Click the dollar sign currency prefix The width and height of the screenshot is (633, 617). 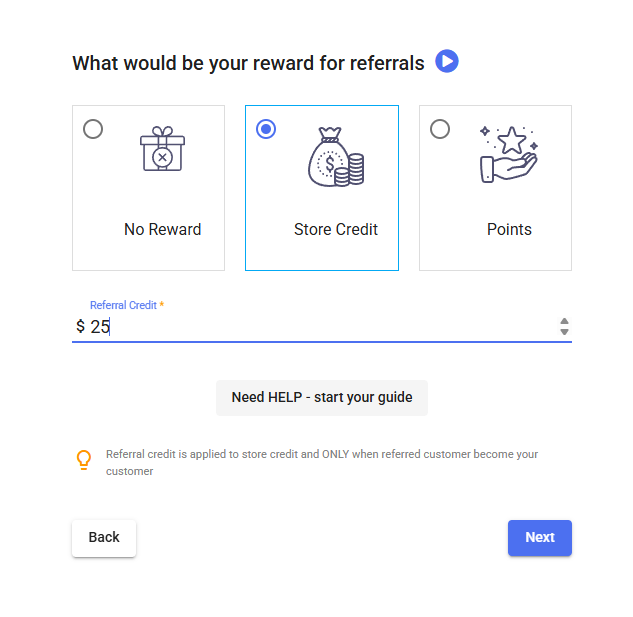(x=80, y=327)
